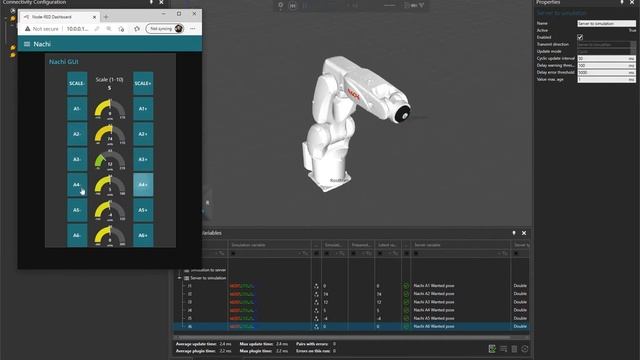Click the A3- jog button
Viewport: 640px width, 360px height.
click(77, 159)
